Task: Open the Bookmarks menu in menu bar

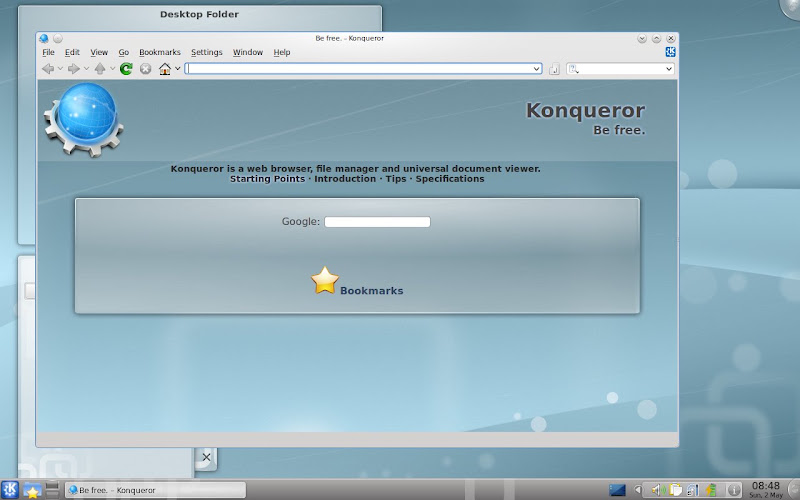Action: [x=160, y=52]
